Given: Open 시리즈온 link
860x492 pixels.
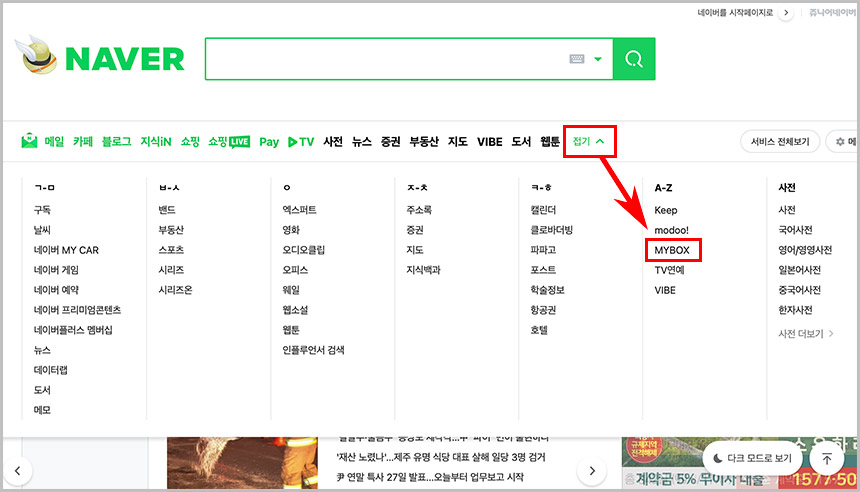Looking at the screenshot, I should pos(176,290).
